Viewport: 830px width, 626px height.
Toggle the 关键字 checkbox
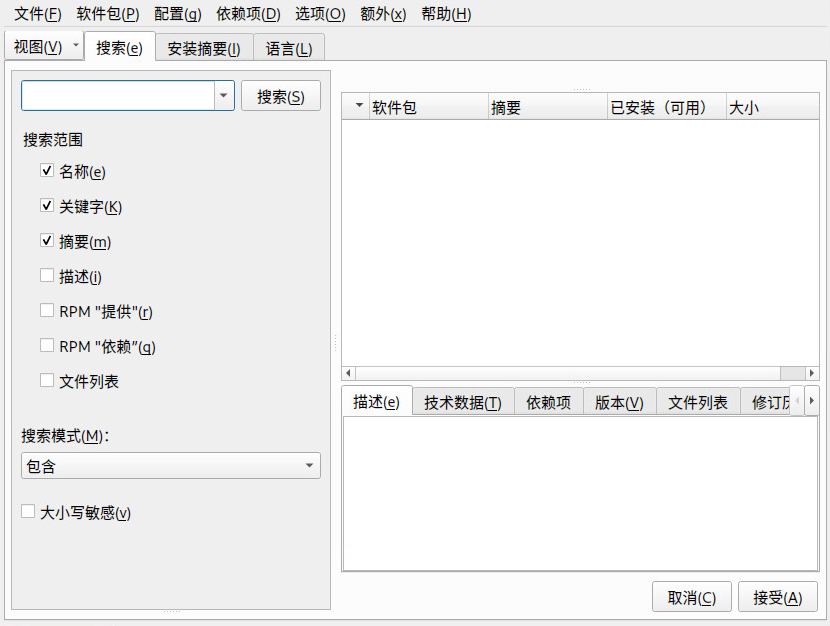(47, 206)
